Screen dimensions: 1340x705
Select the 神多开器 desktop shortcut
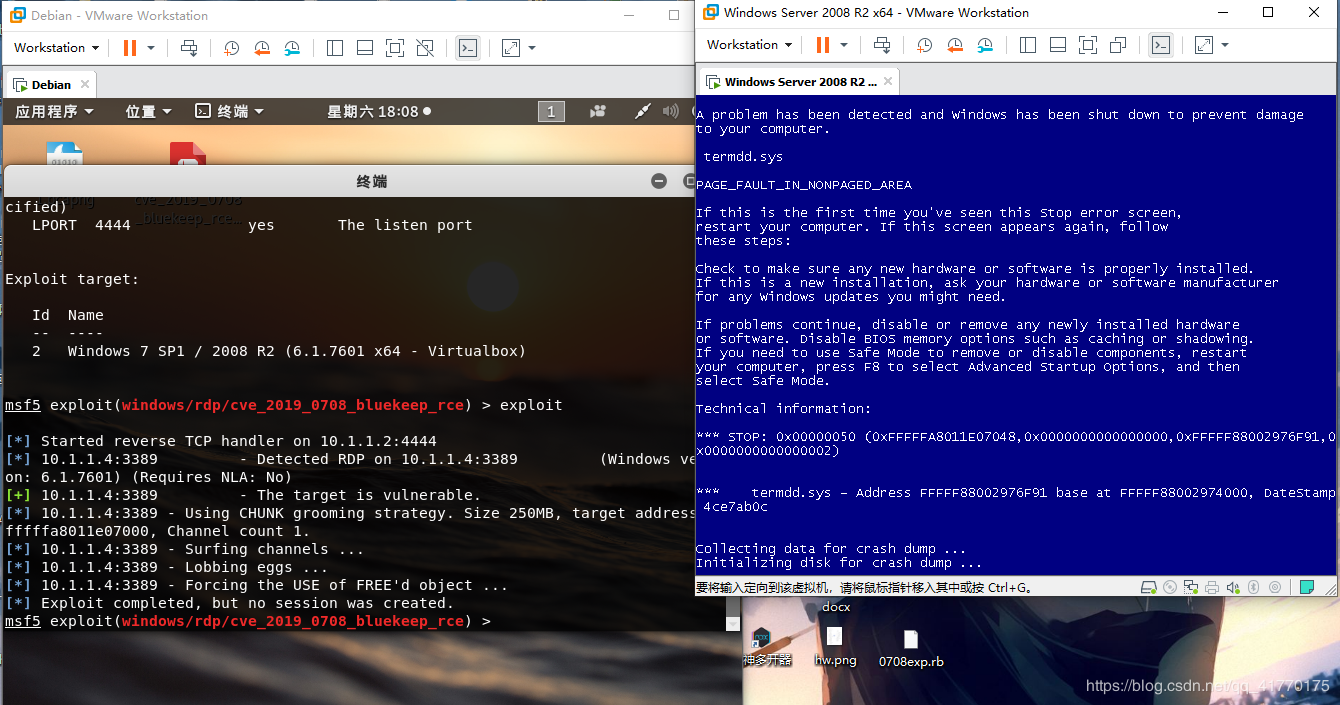pyautogui.click(x=766, y=648)
